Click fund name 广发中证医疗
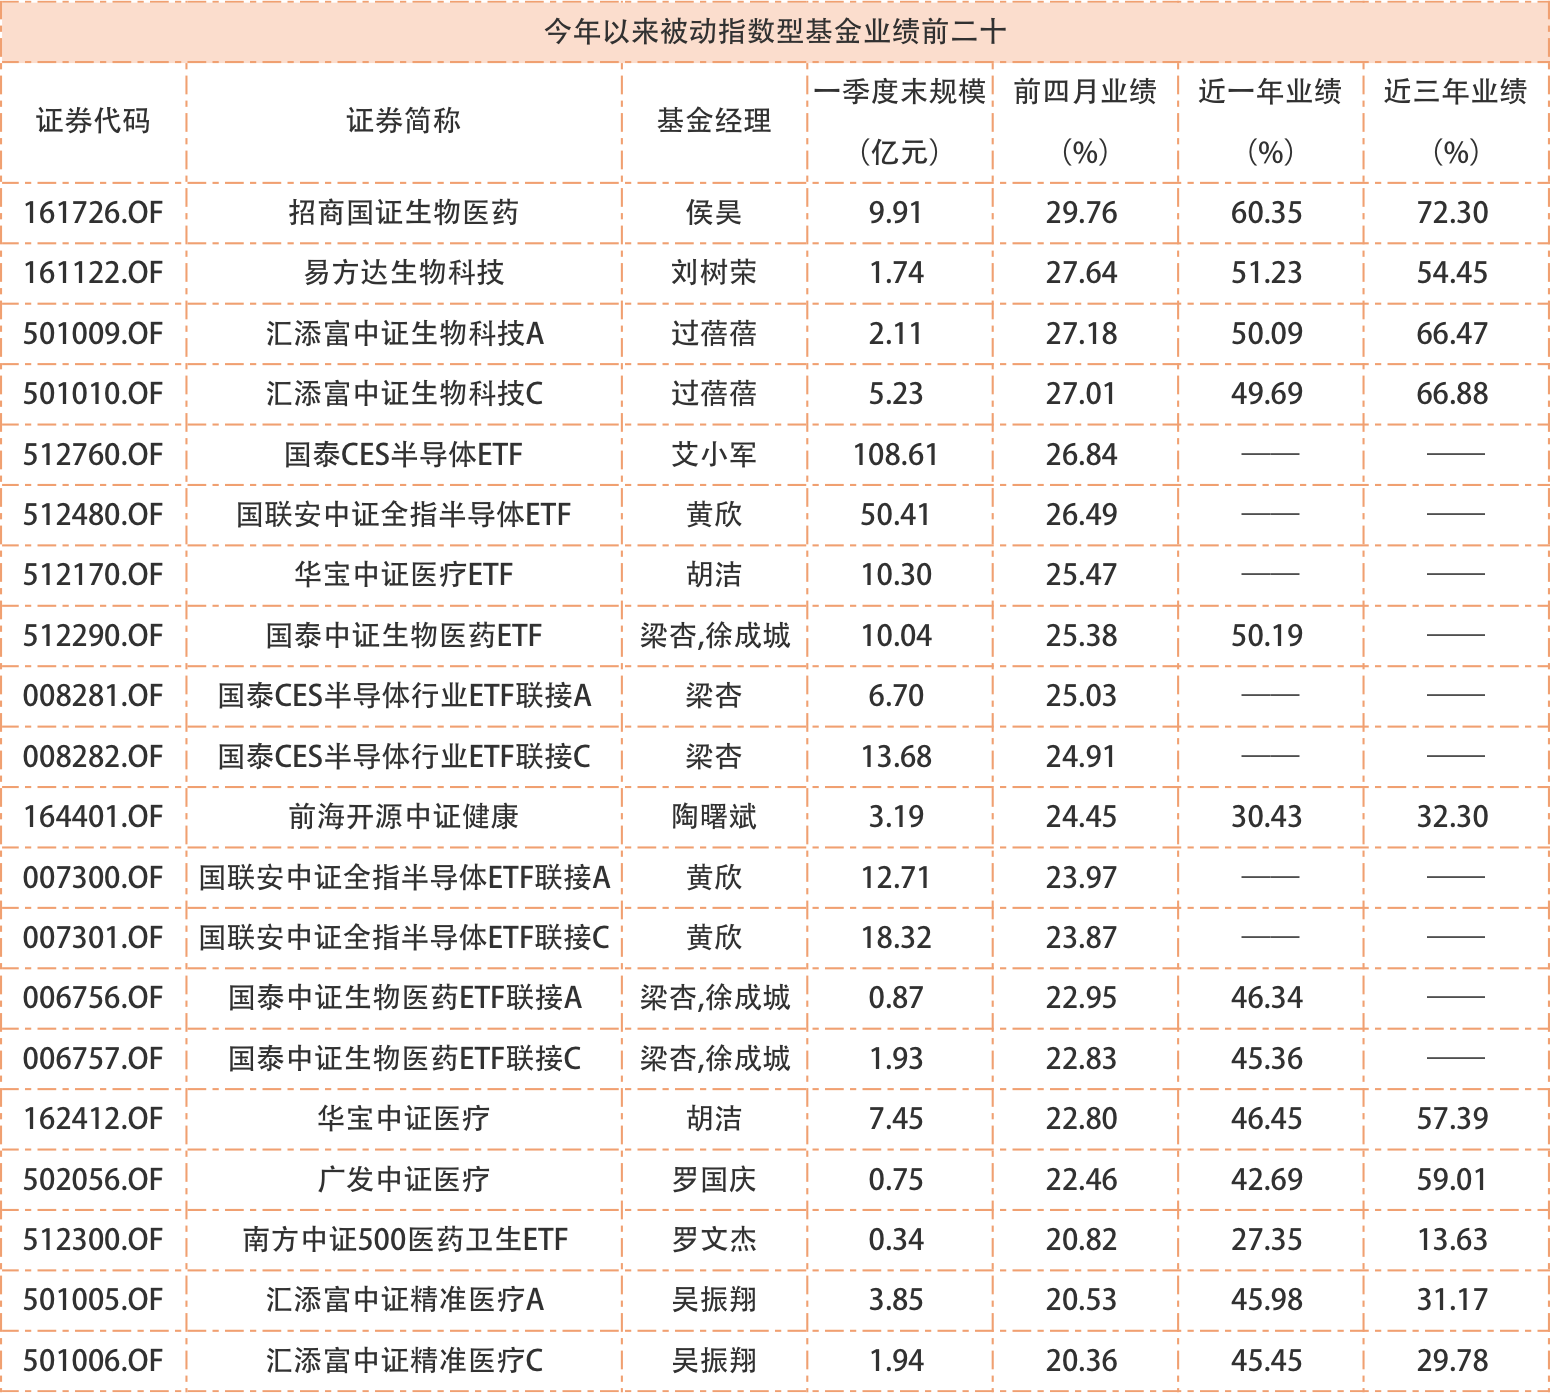Viewport: 1550px width, 1393px height. 403,1180
